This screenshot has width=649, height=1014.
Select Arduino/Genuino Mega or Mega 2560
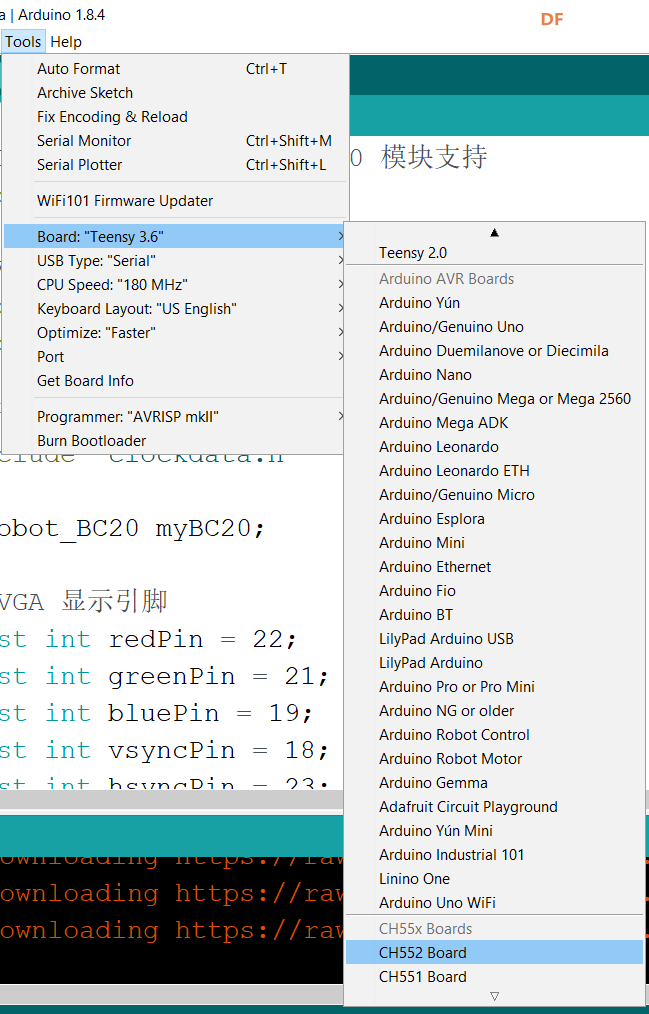(x=495, y=398)
